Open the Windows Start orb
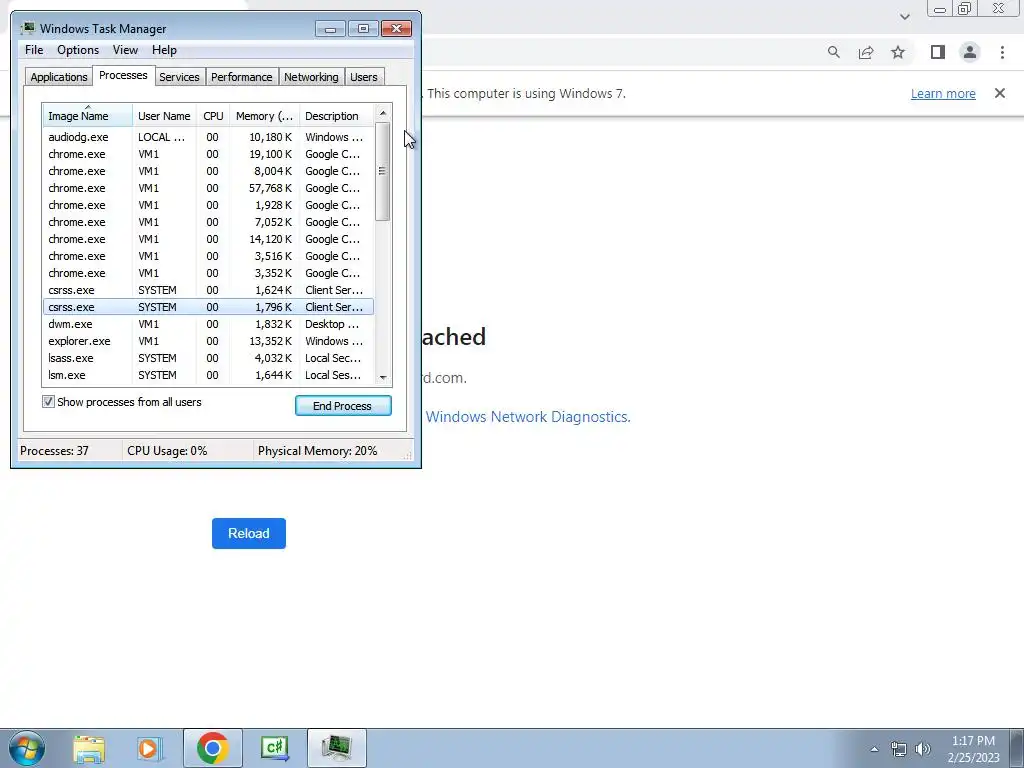 27,748
